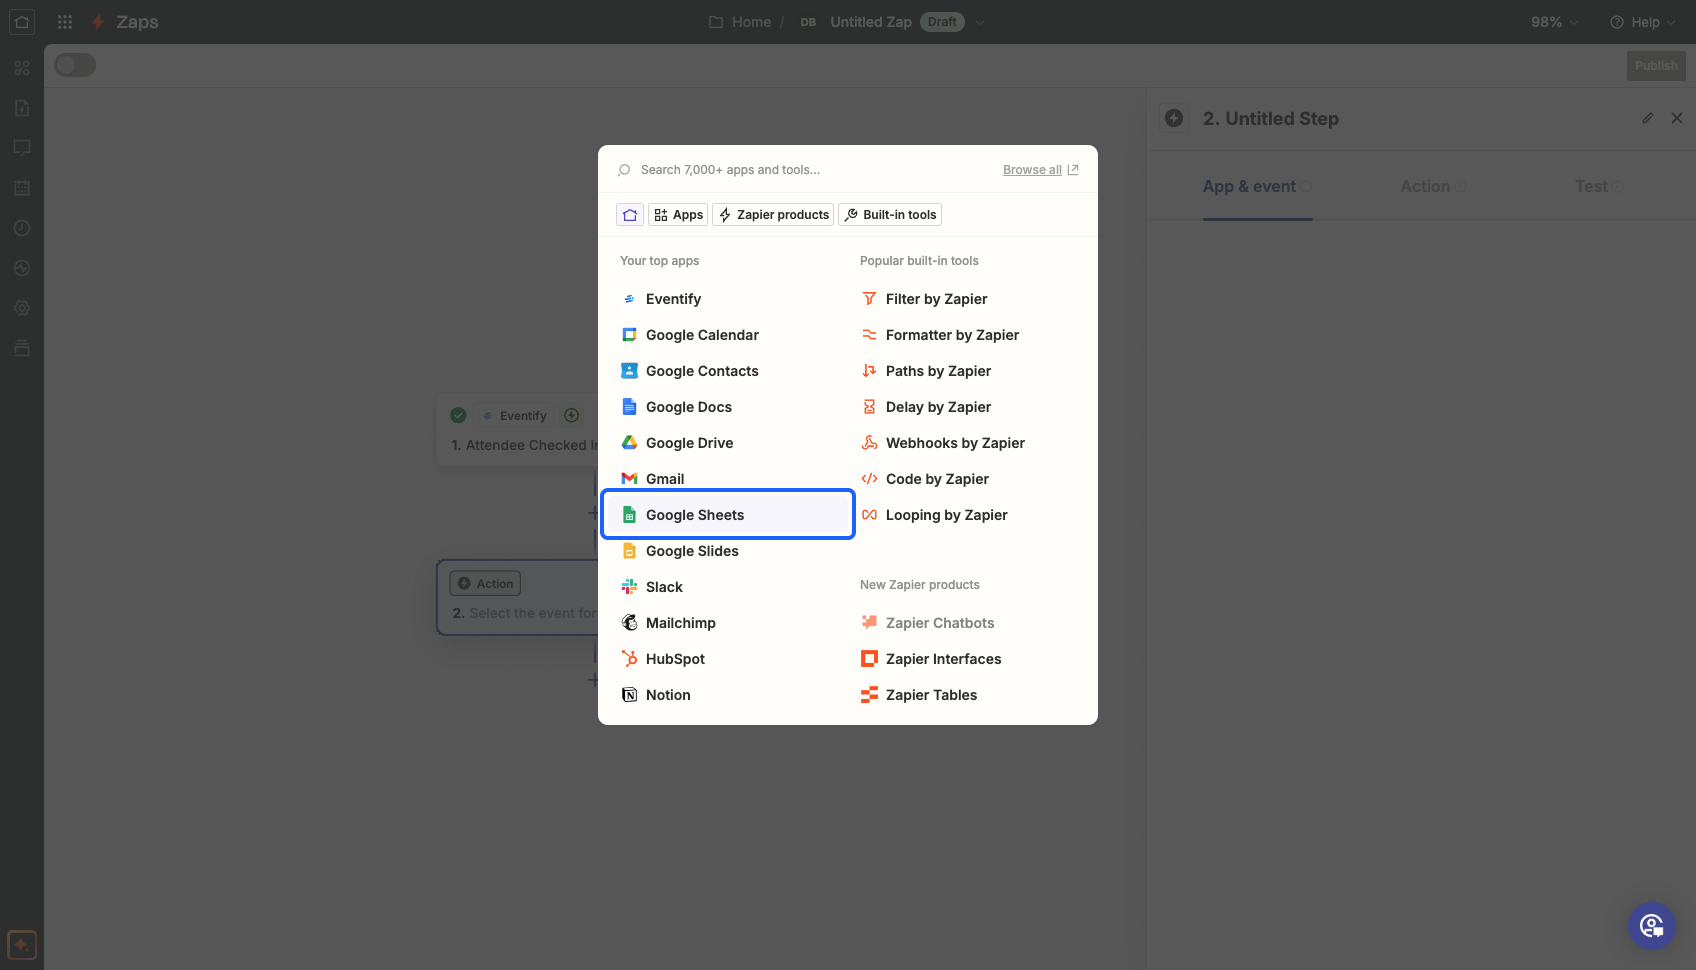Screen dimensions: 1696x970
Task: Click the Browse all link
Action: (x=1040, y=170)
